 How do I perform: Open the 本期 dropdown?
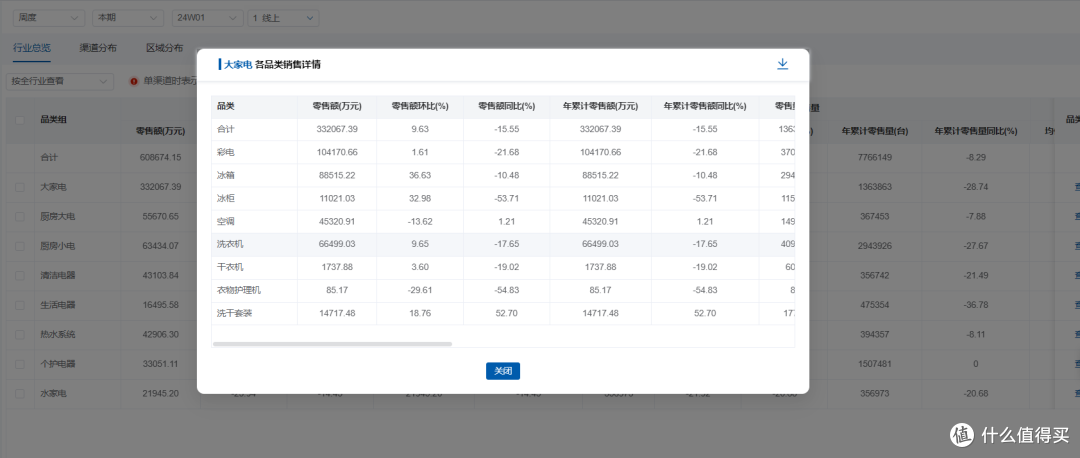[127, 18]
